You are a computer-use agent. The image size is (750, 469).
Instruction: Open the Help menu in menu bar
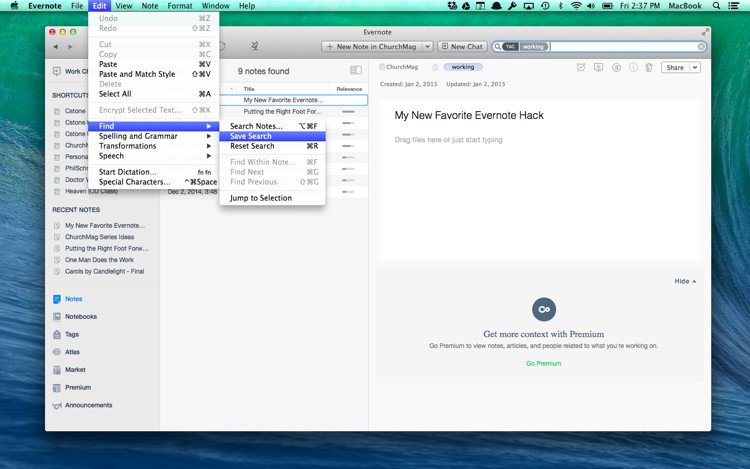click(247, 6)
